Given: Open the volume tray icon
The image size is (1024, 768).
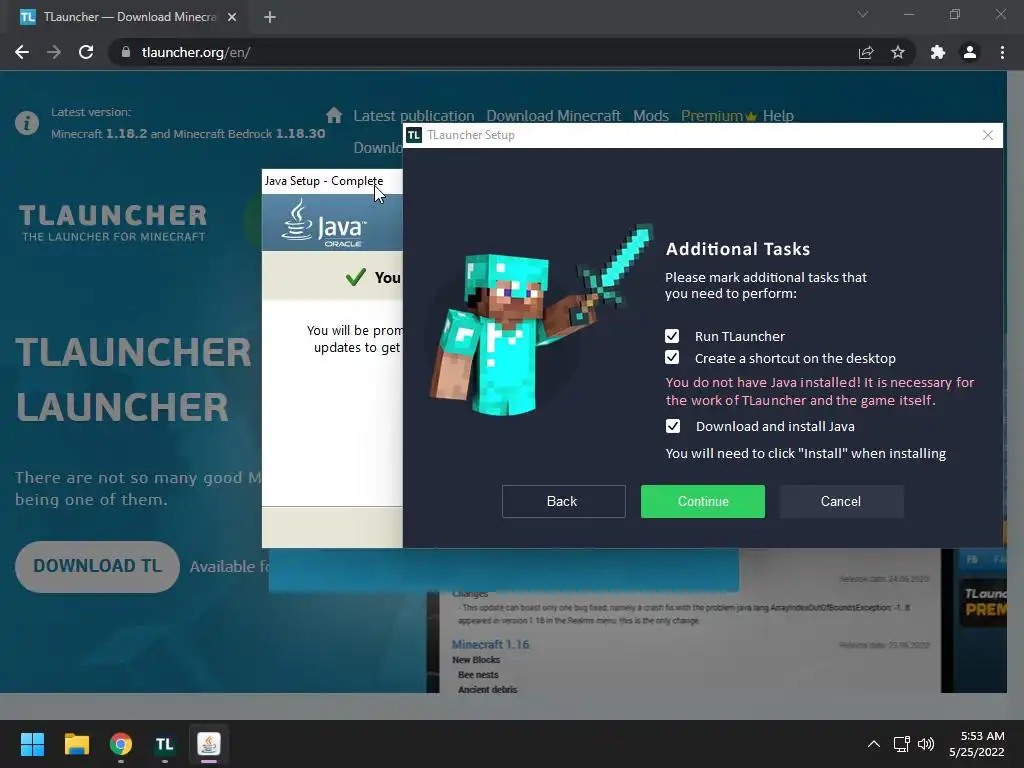Looking at the screenshot, I should coord(926,744).
